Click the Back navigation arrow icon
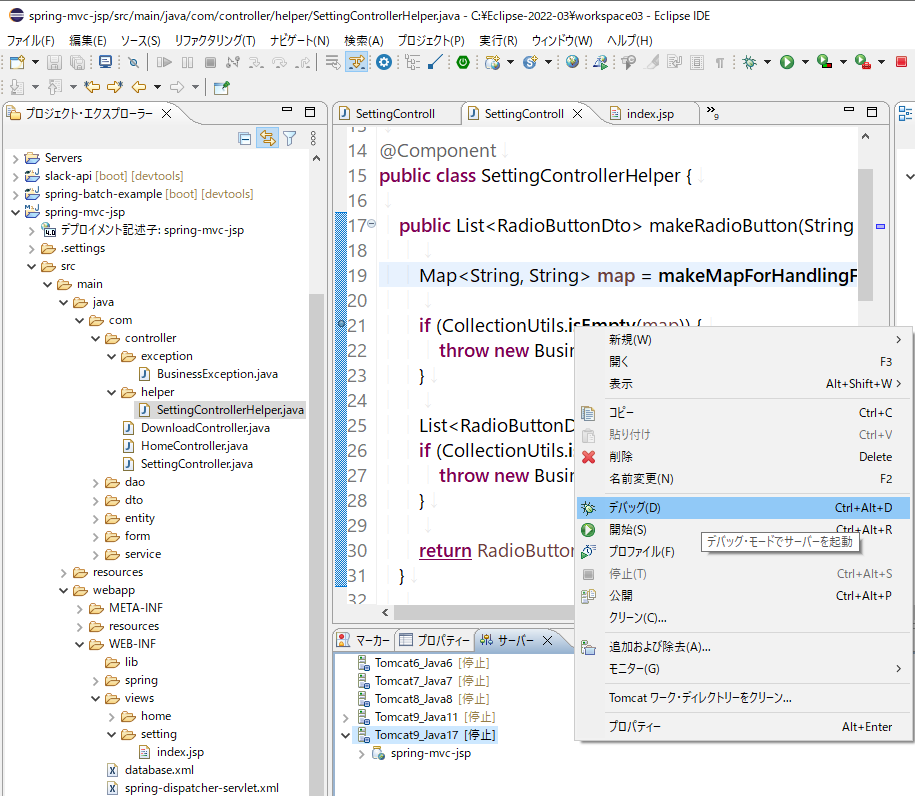 (139, 87)
